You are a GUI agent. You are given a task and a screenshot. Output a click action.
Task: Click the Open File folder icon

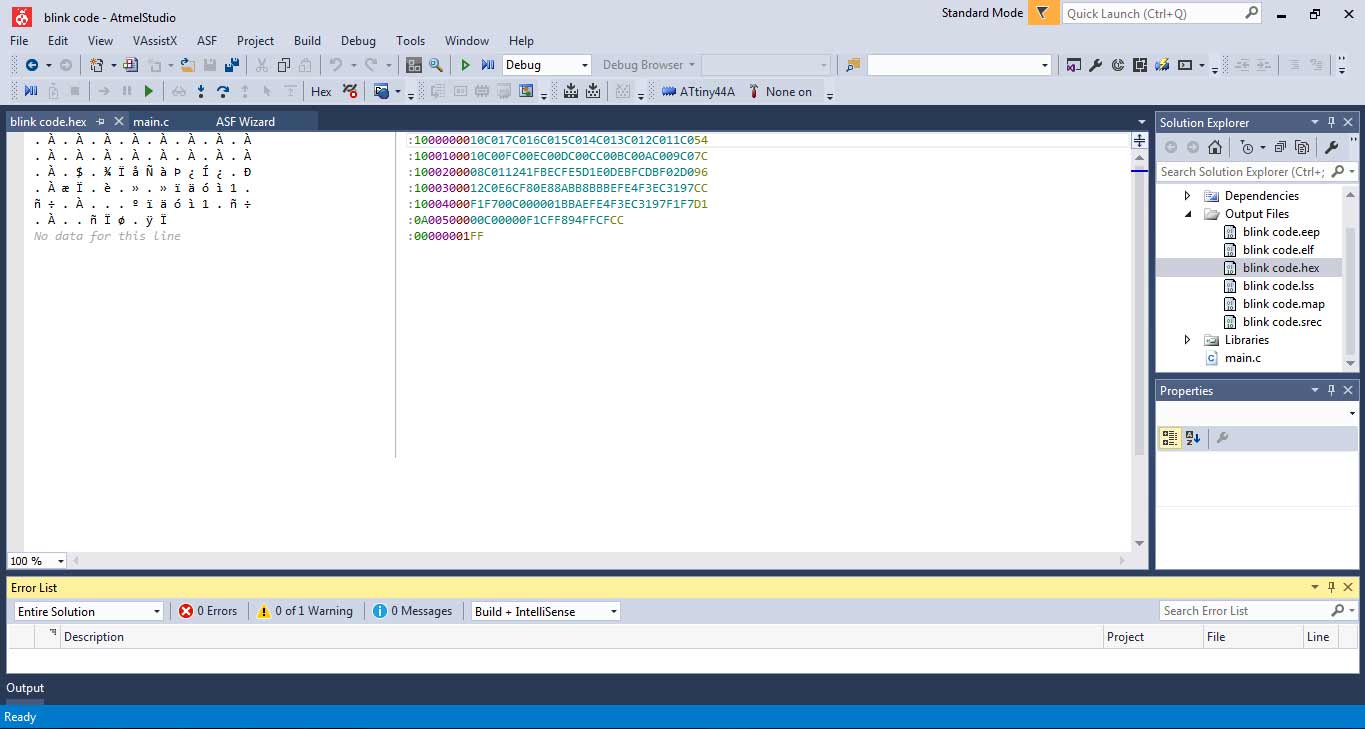click(187, 65)
